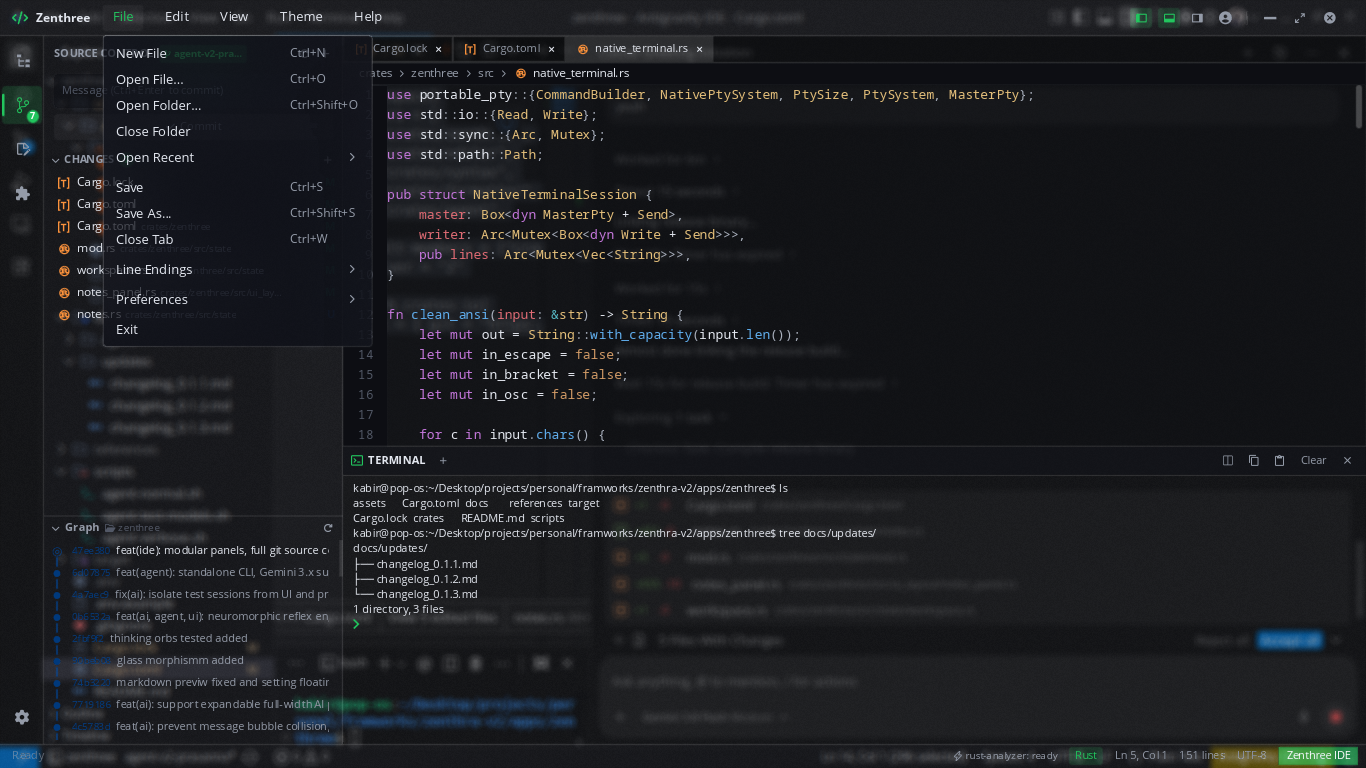Toggle the left sidebar layout button

pos(1140,17)
